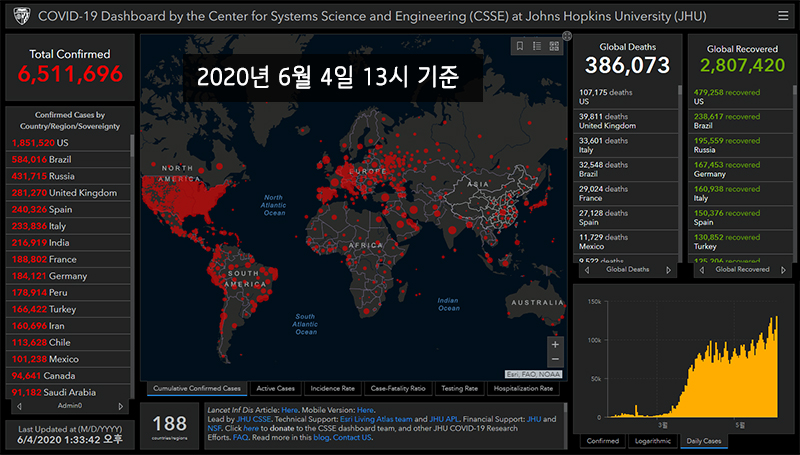
Task: Select the 11,729 deaths Mexico row
Action: tap(626, 242)
